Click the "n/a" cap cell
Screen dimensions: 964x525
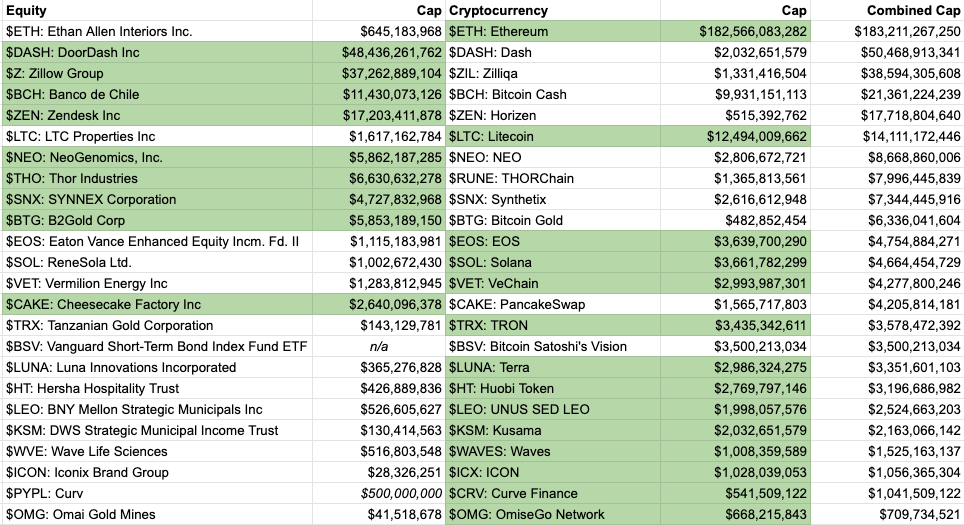pos(379,346)
